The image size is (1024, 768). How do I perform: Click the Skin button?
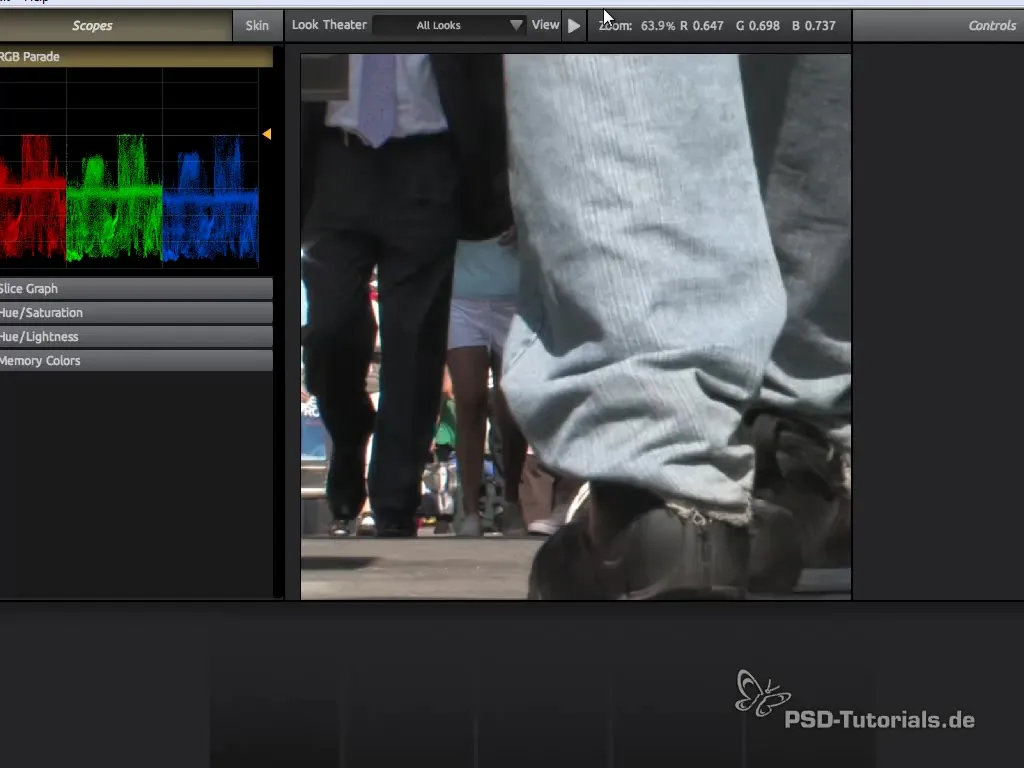pos(257,25)
